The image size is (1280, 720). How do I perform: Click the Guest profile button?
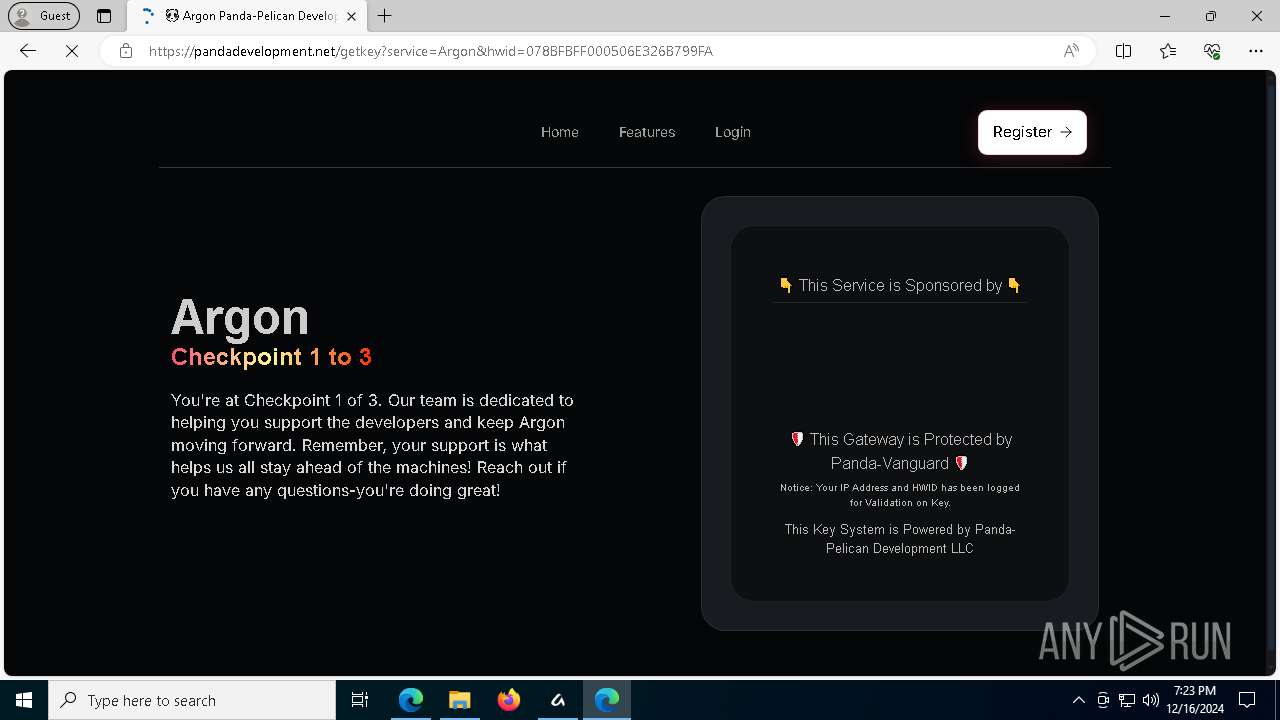(x=43, y=16)
